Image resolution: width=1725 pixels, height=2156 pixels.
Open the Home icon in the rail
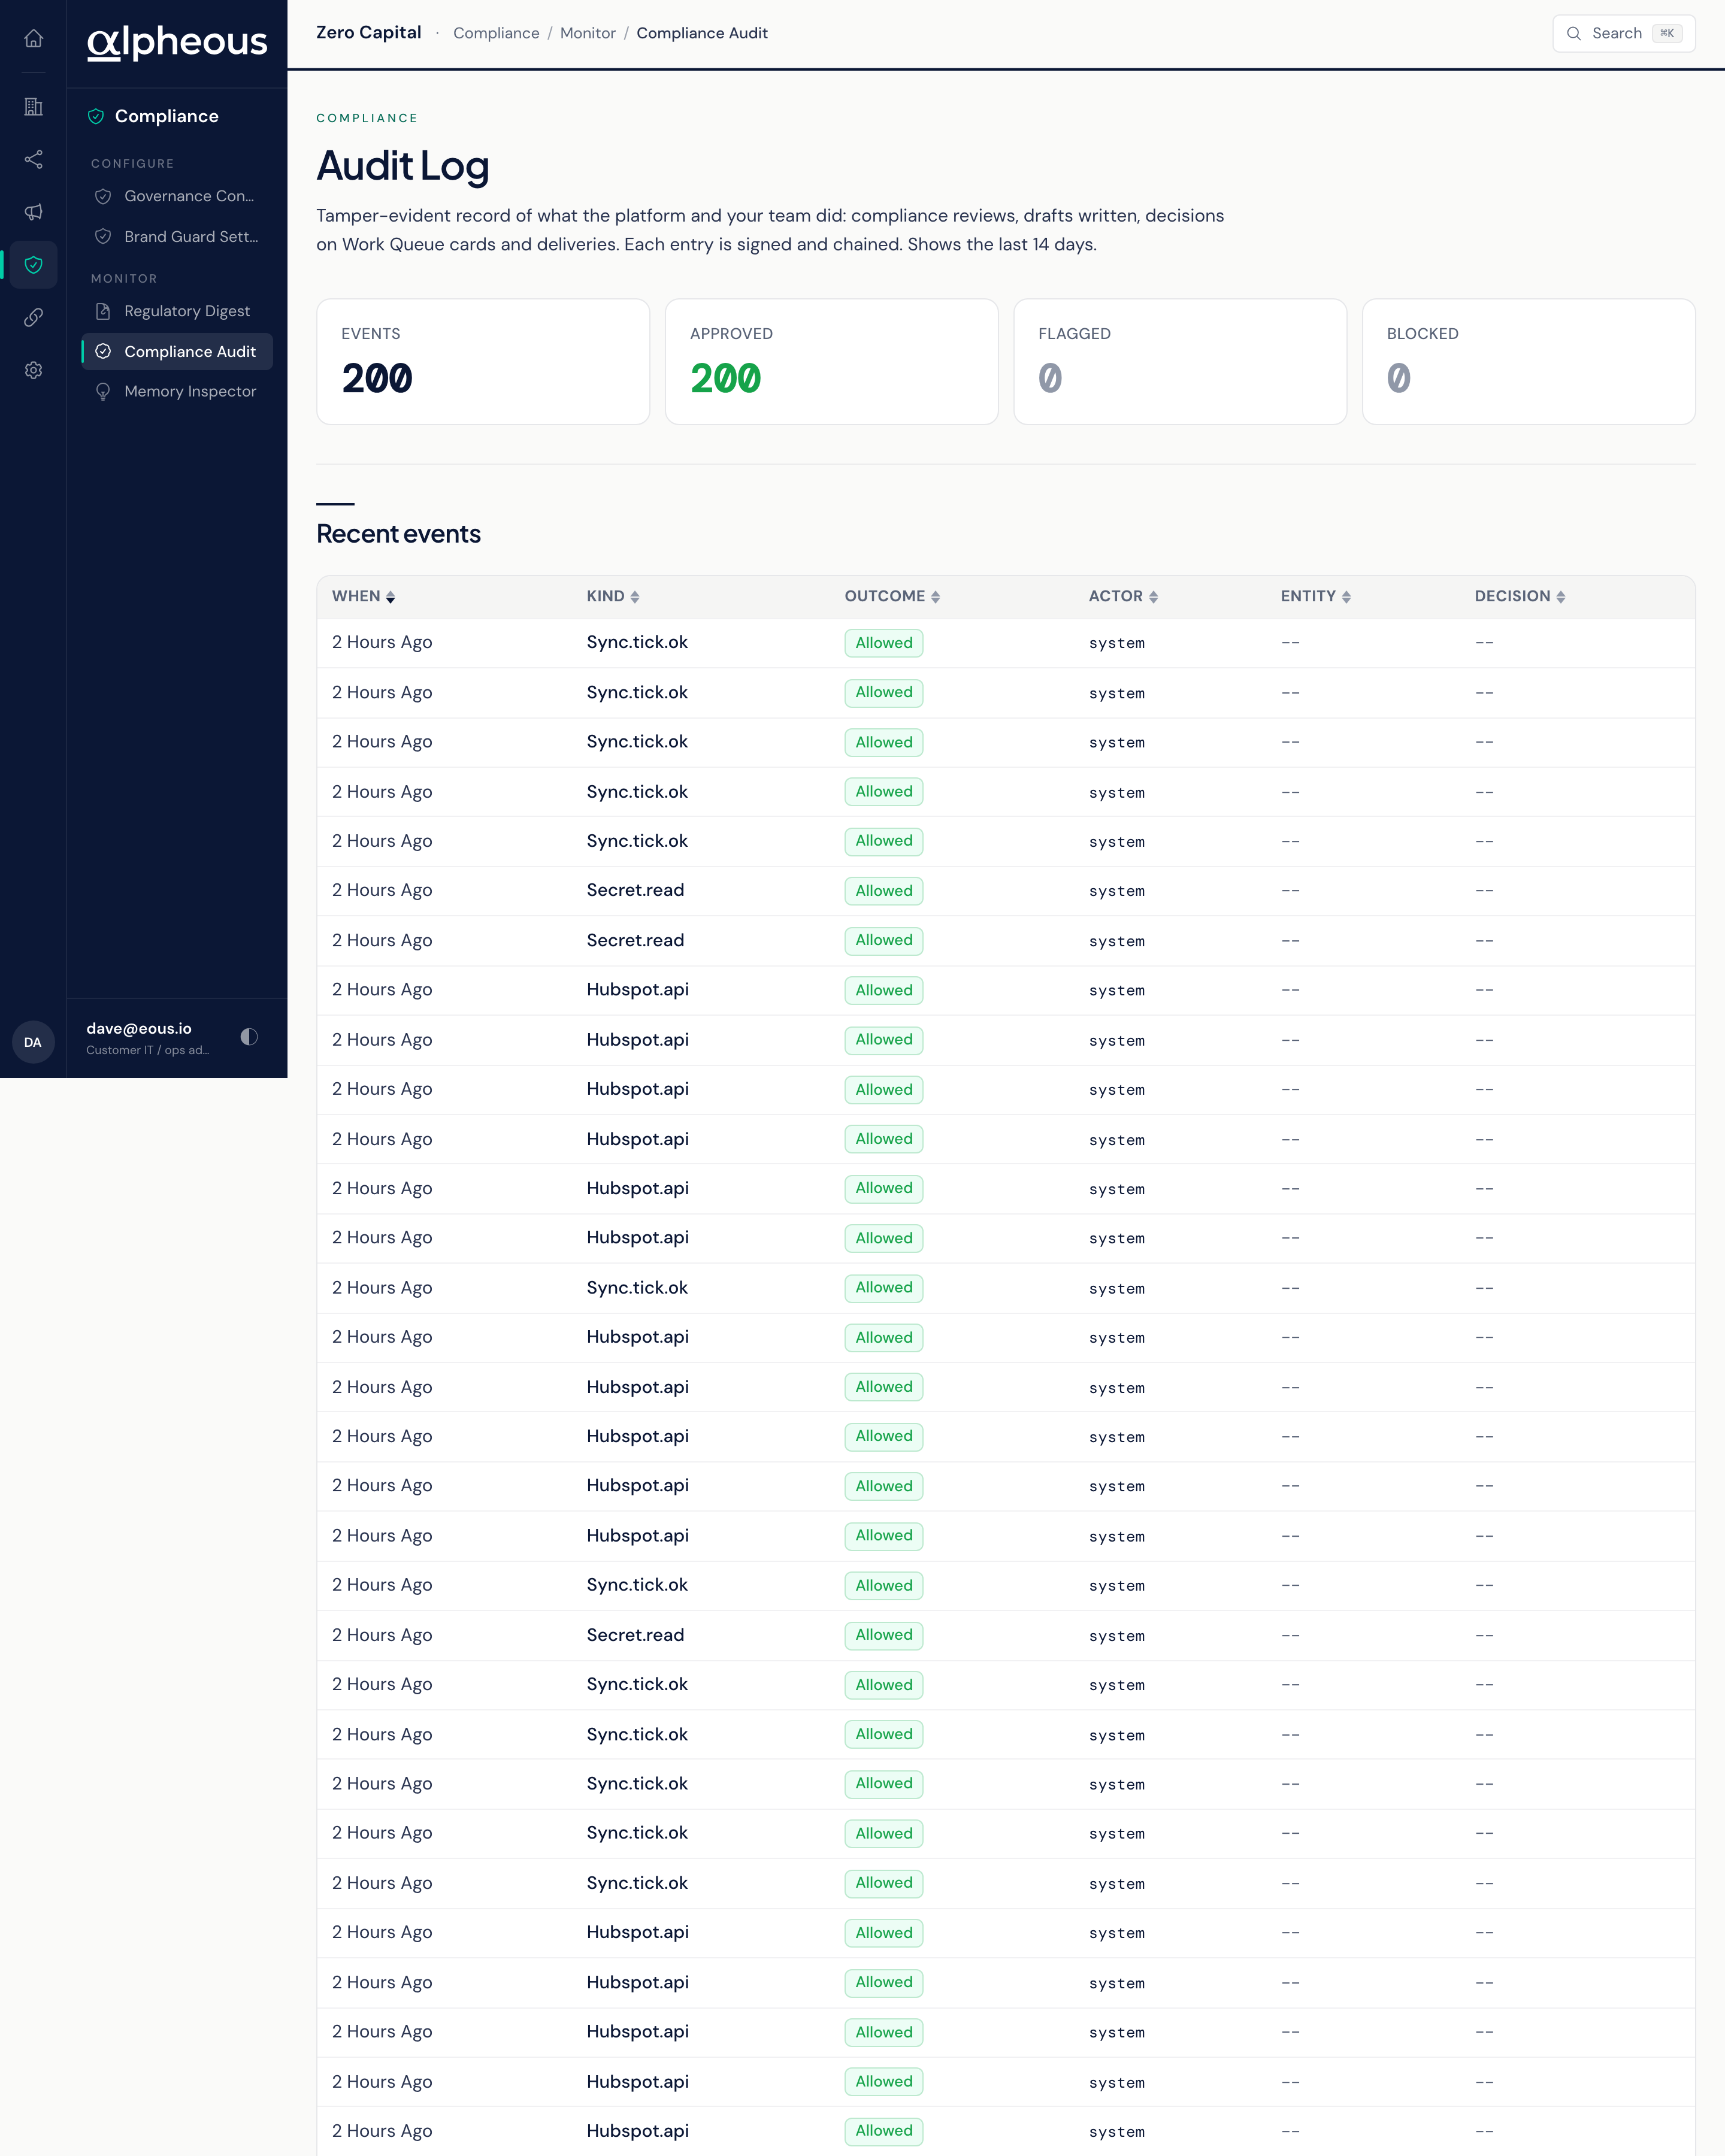pyautogui.click(x=33, y=38)
